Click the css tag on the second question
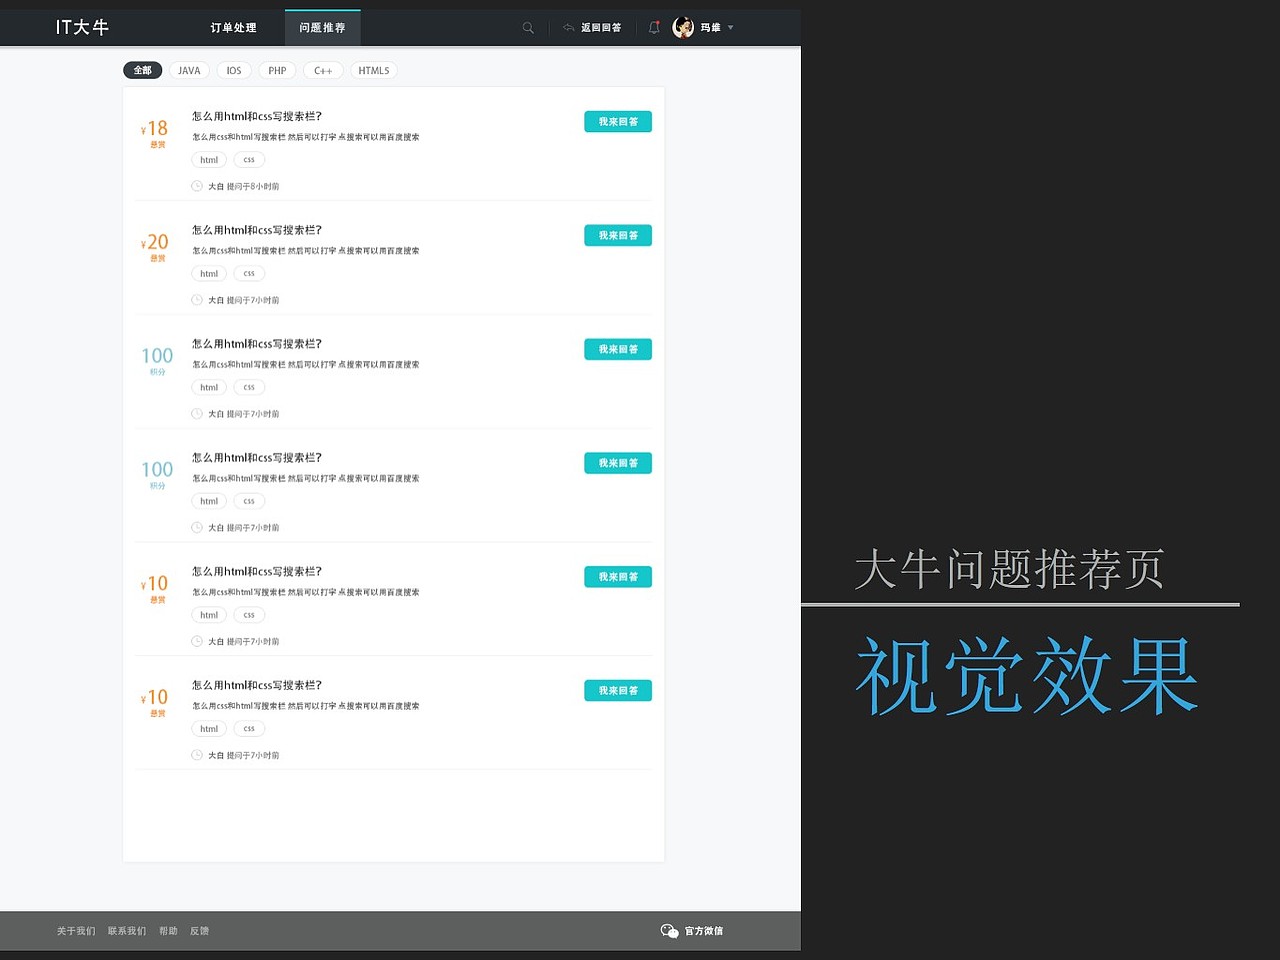 click(x=248, y=273)
